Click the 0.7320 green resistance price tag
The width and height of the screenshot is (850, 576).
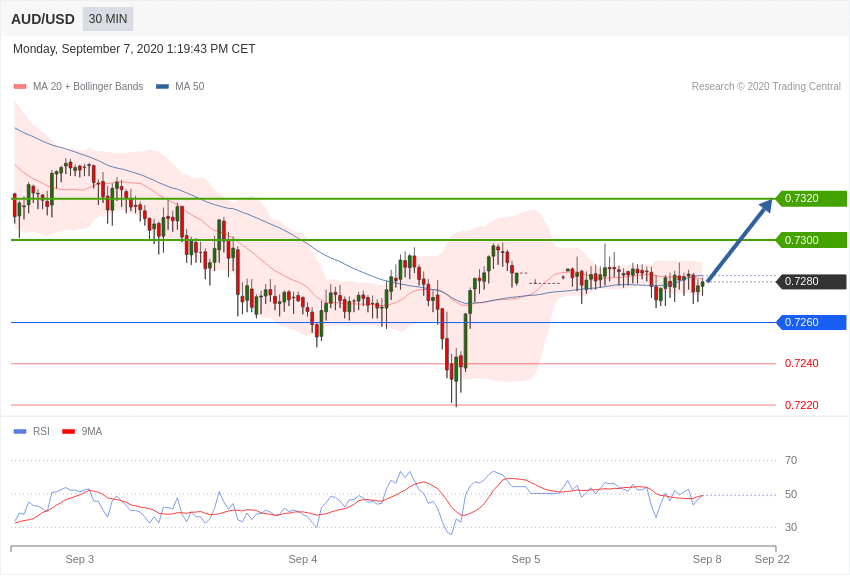coord(812,198)
